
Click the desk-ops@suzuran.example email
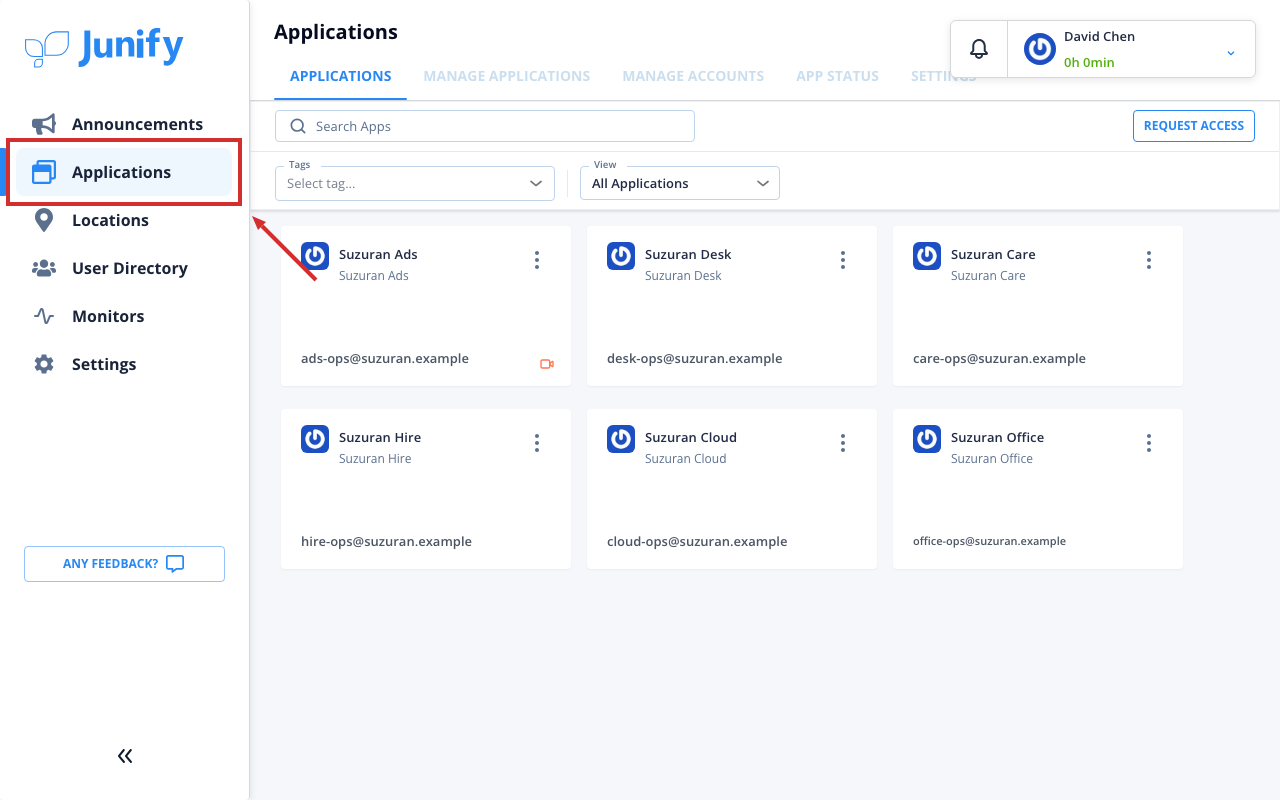point(695,358)
